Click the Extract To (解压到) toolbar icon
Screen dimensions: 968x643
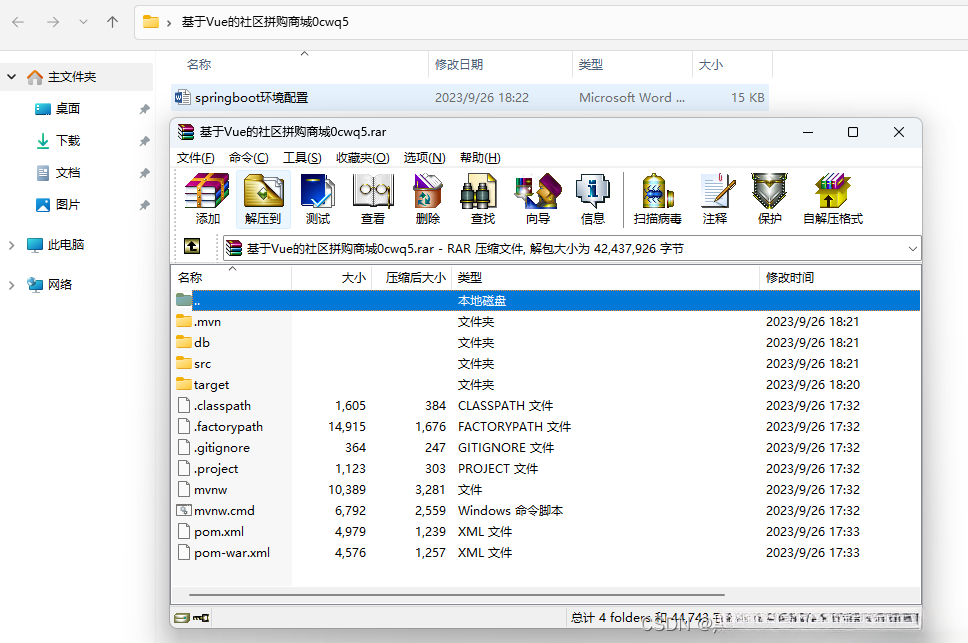[x=263, y=199]
